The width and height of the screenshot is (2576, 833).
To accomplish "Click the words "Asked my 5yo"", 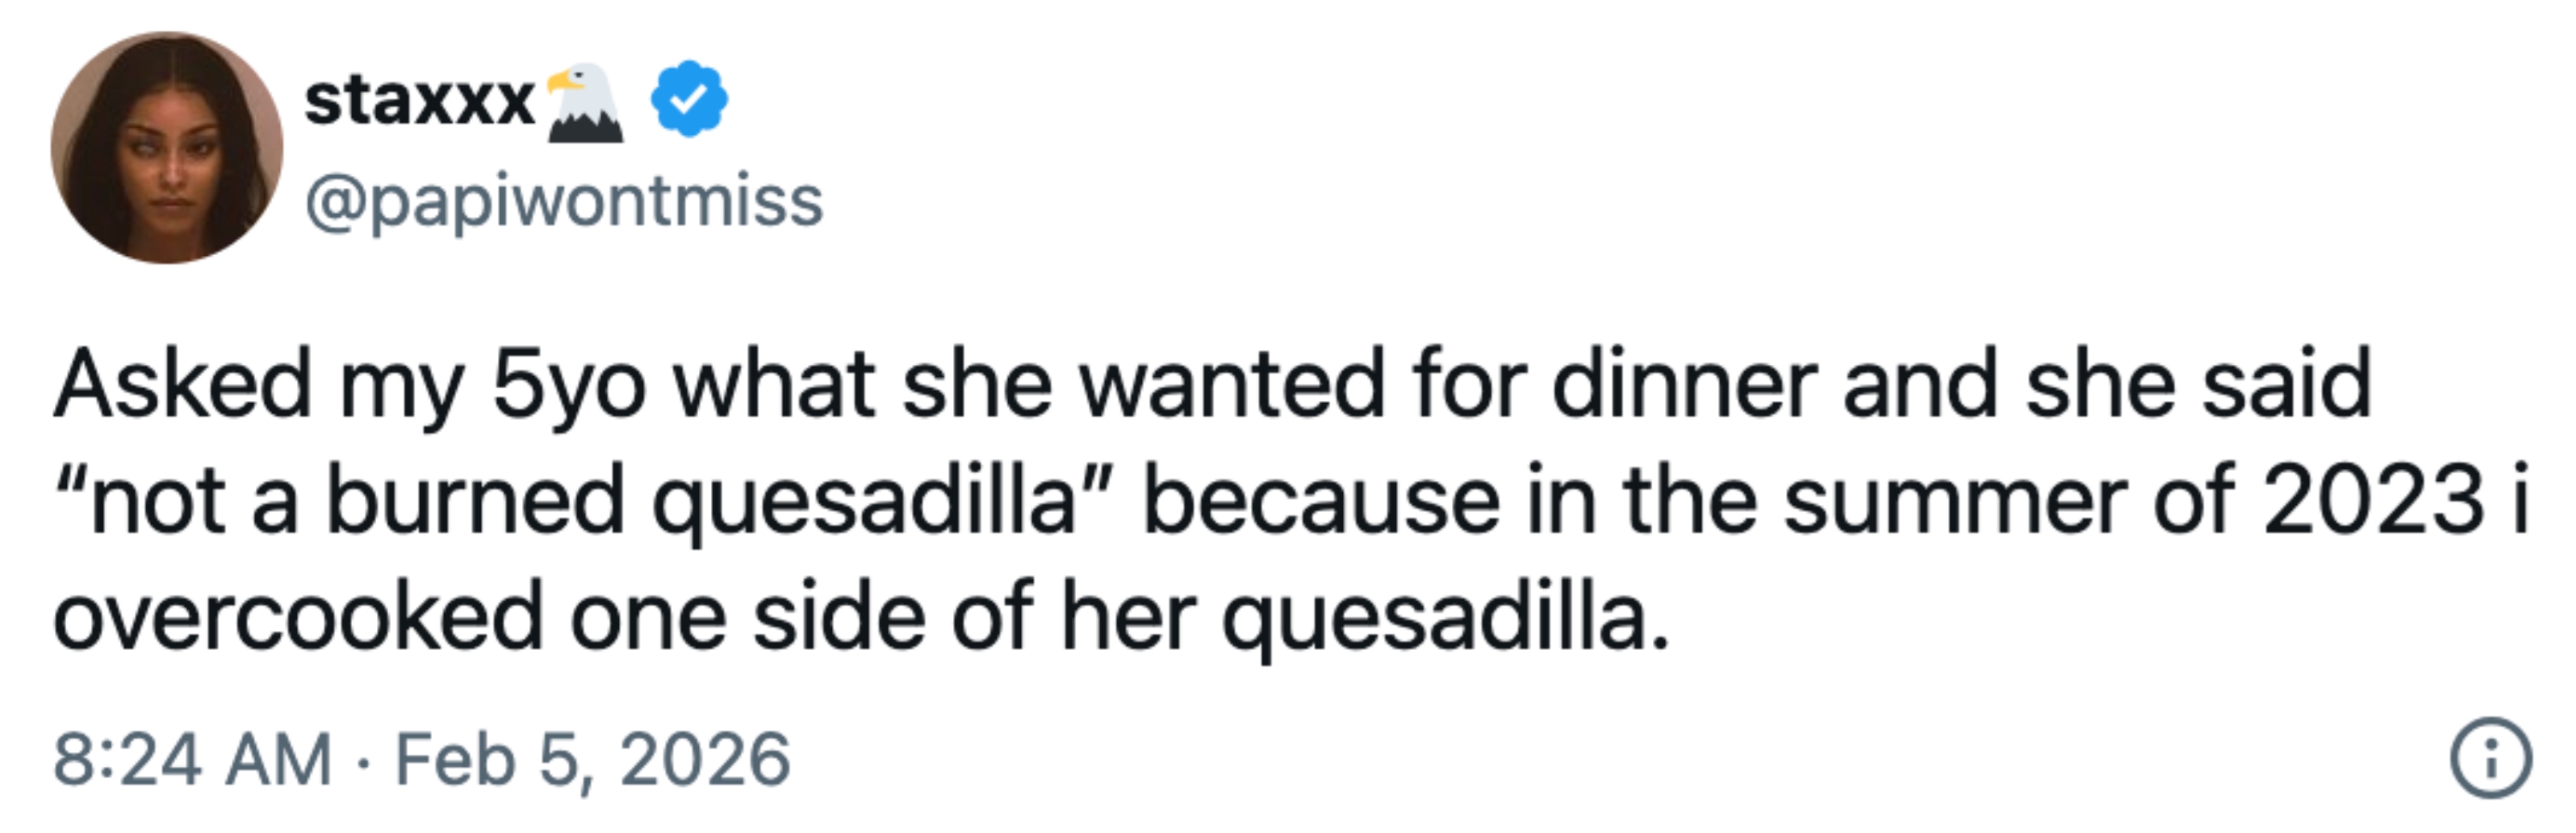I will 350,386.
